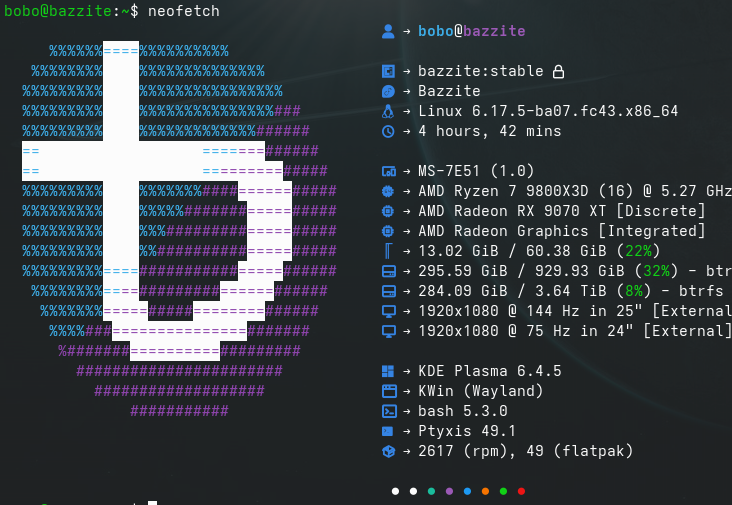Click the monitor icon beside 75 Hz display

pyautogui.click(x=388, y=331)
